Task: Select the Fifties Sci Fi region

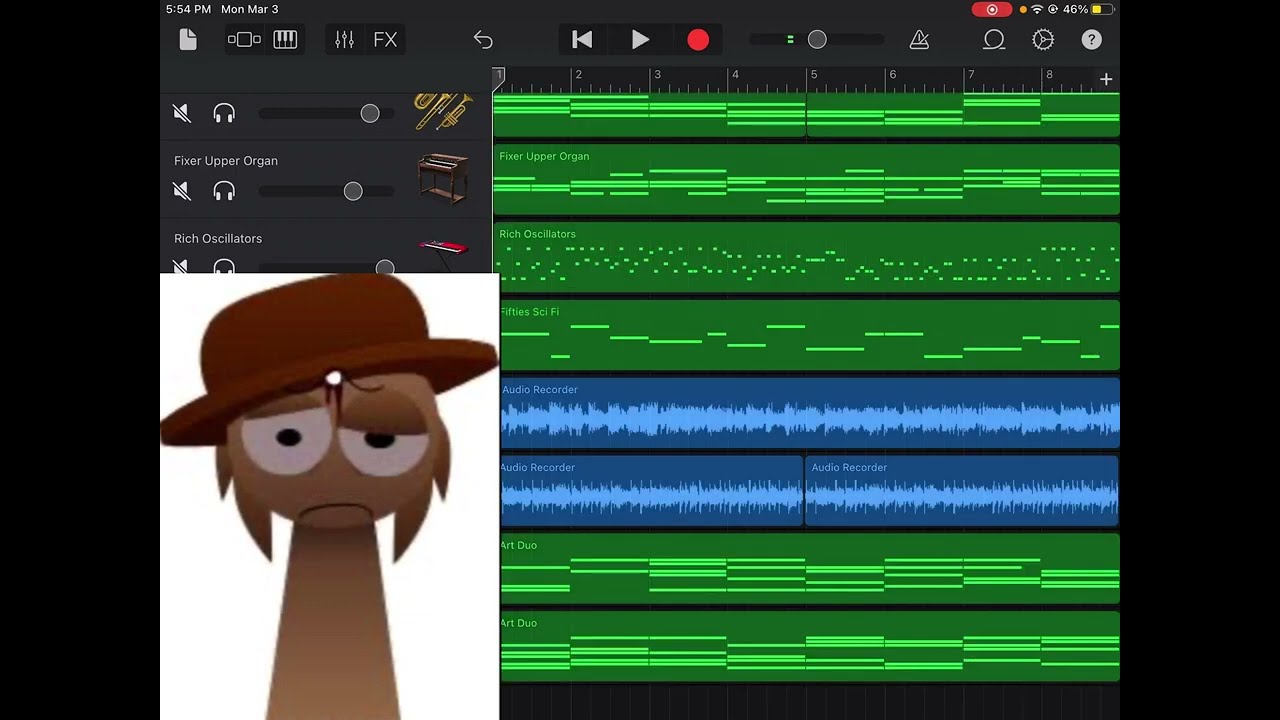Action: pyautogui.click(x=809, y=335)
